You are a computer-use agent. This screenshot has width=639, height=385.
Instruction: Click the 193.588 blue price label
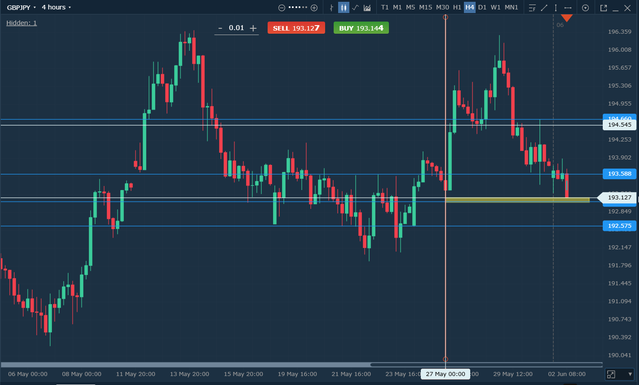click(x=619, y=174)
